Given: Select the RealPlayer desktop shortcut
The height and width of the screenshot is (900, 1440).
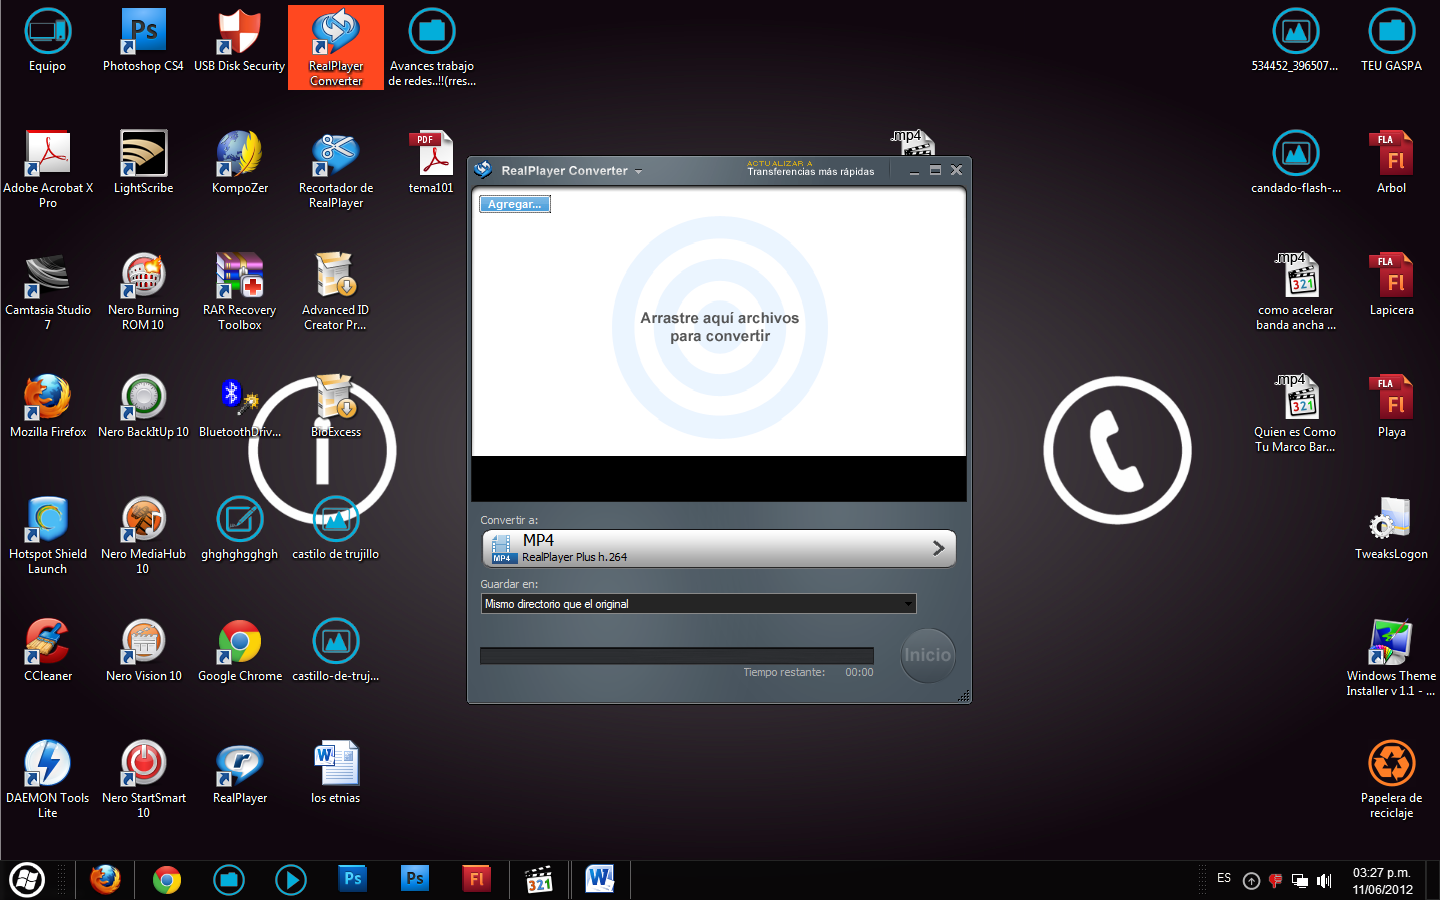Looking at the screenshot, I should 240,773.
